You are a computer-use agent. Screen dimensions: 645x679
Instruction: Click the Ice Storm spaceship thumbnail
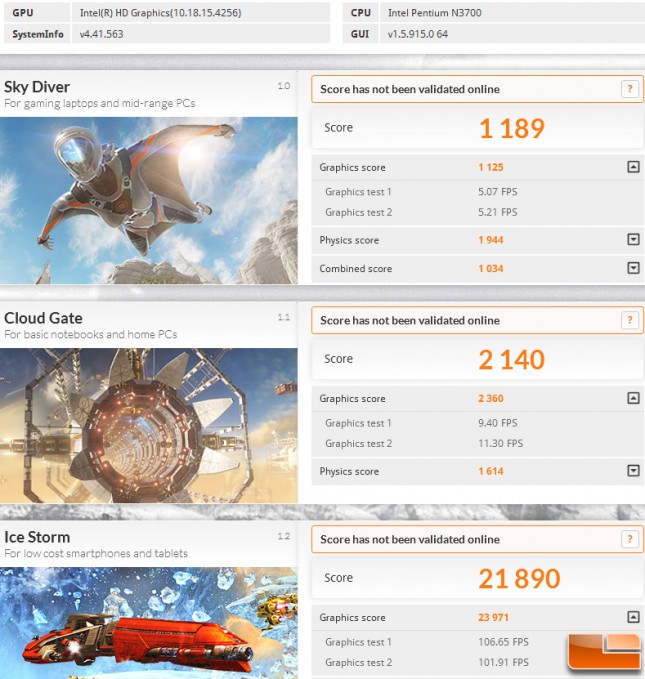[149, 623]
